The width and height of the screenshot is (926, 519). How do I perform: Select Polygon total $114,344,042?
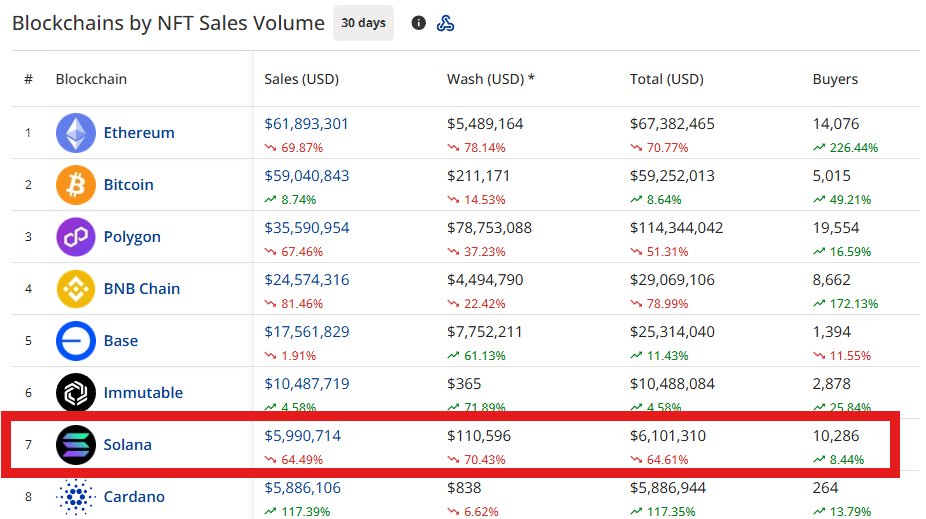coord(677,228)
